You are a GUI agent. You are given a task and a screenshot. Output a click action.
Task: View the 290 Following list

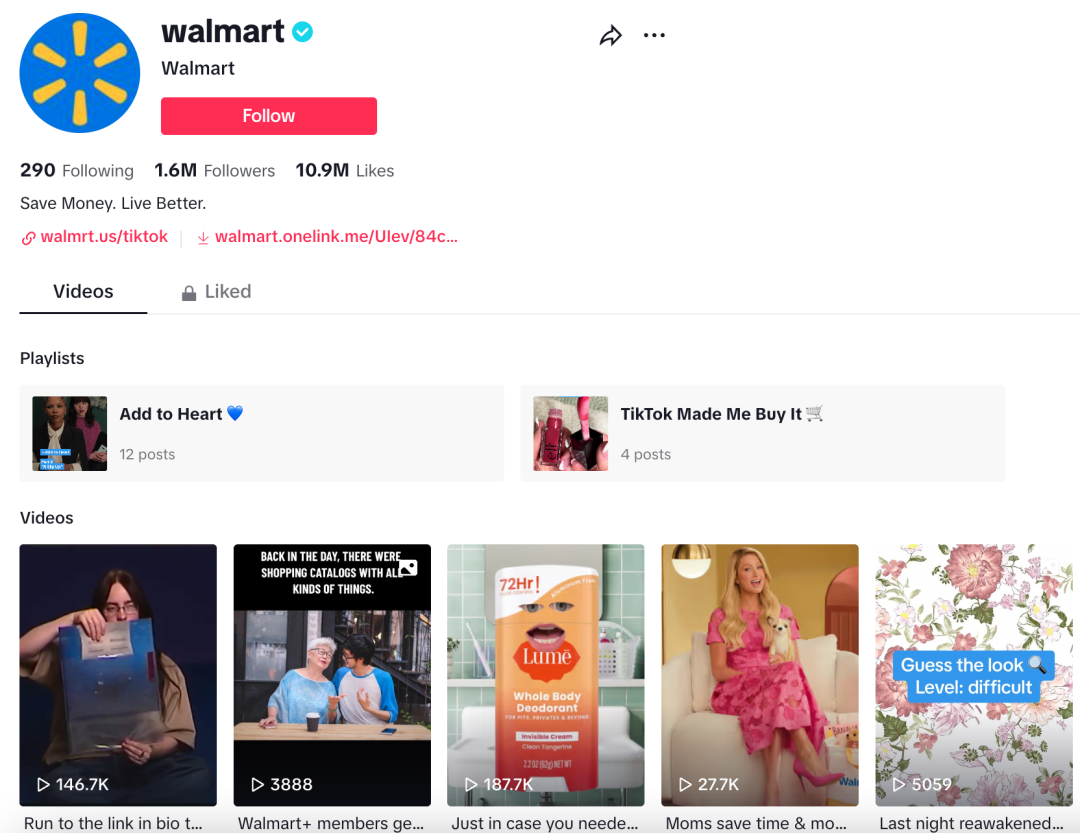(x=76, y=170)
